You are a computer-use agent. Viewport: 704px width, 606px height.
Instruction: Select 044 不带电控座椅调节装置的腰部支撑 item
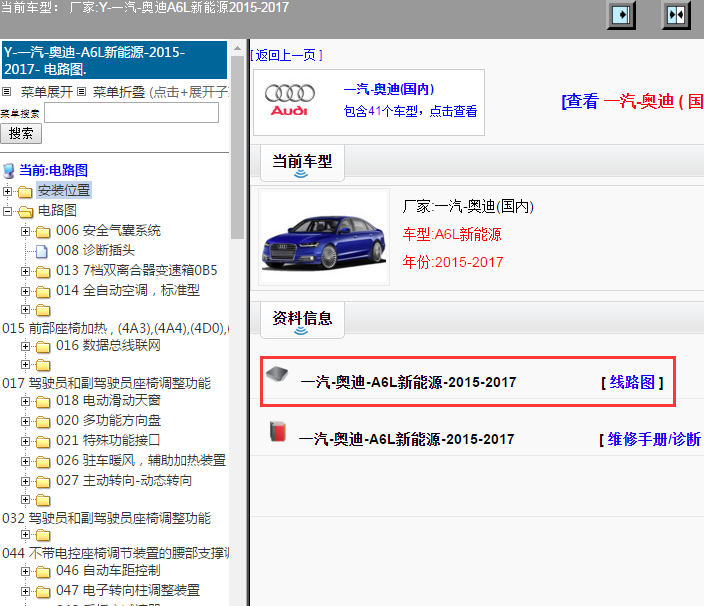pos(115,553)
